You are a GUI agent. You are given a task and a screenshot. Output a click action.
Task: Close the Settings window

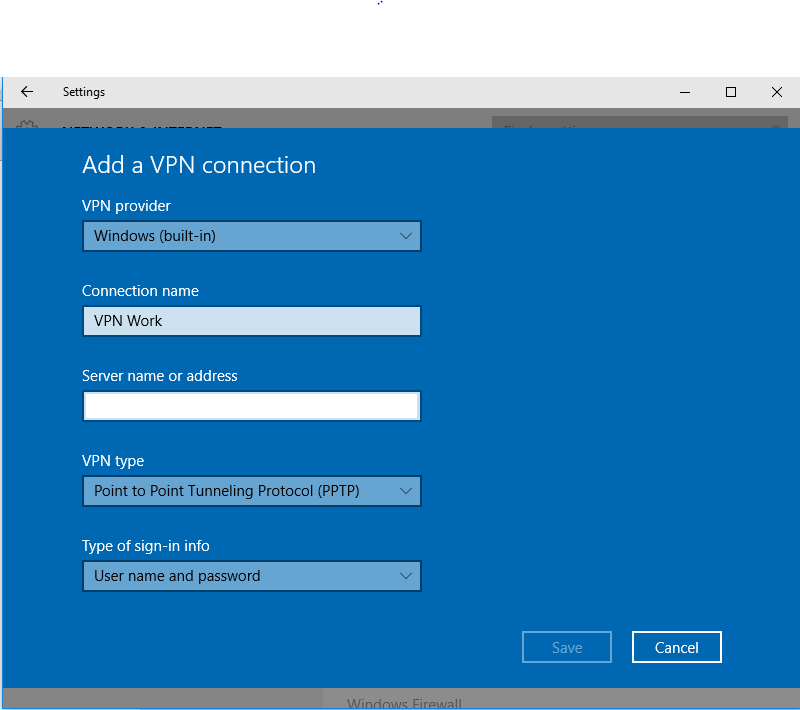777,92
